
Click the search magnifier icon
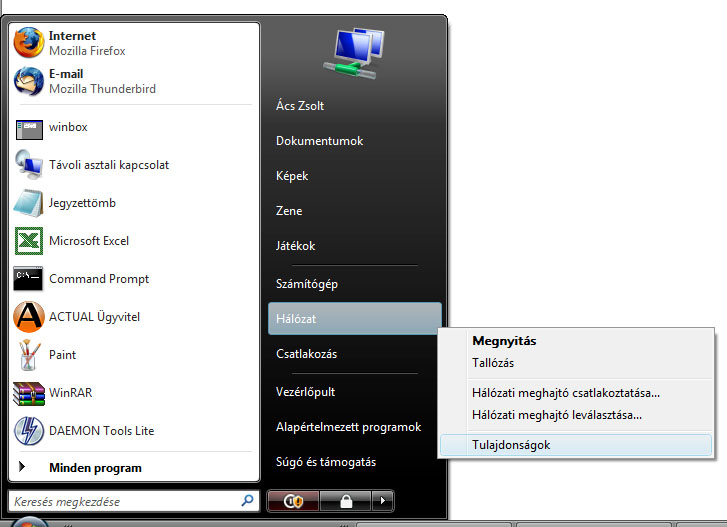[248, 500]
